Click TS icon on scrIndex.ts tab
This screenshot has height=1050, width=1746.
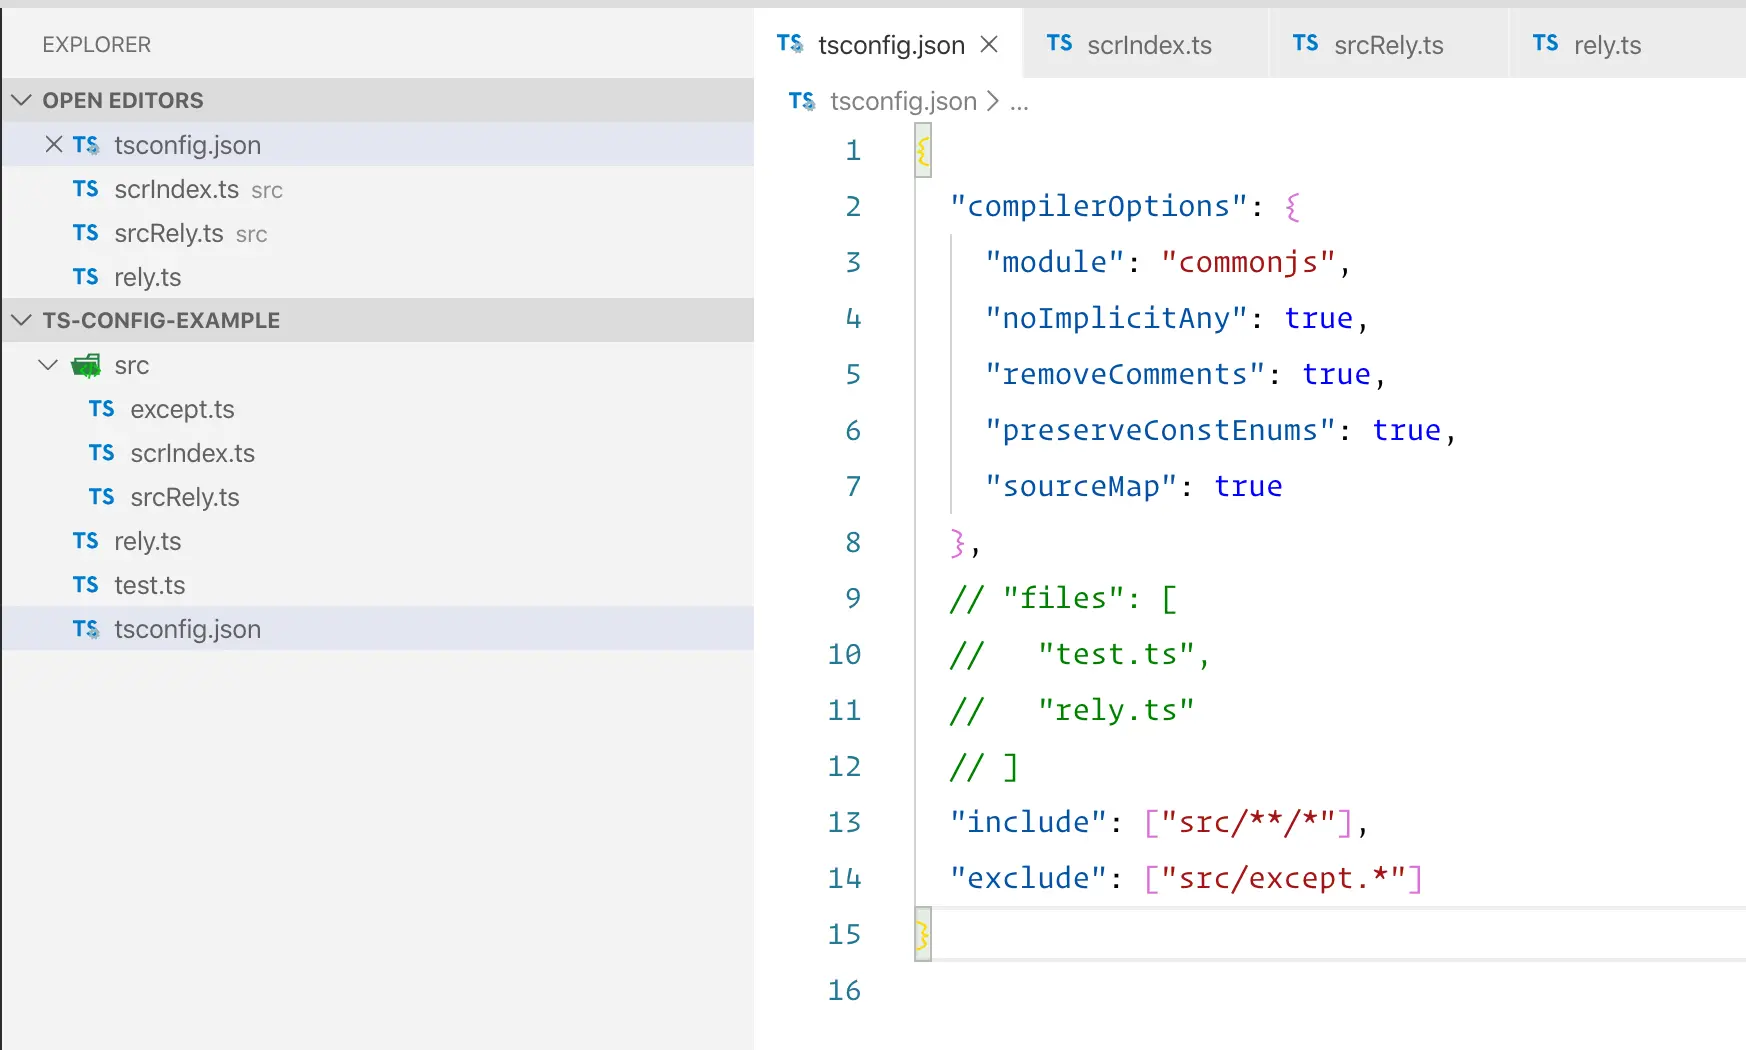[x=1059, y=43]
